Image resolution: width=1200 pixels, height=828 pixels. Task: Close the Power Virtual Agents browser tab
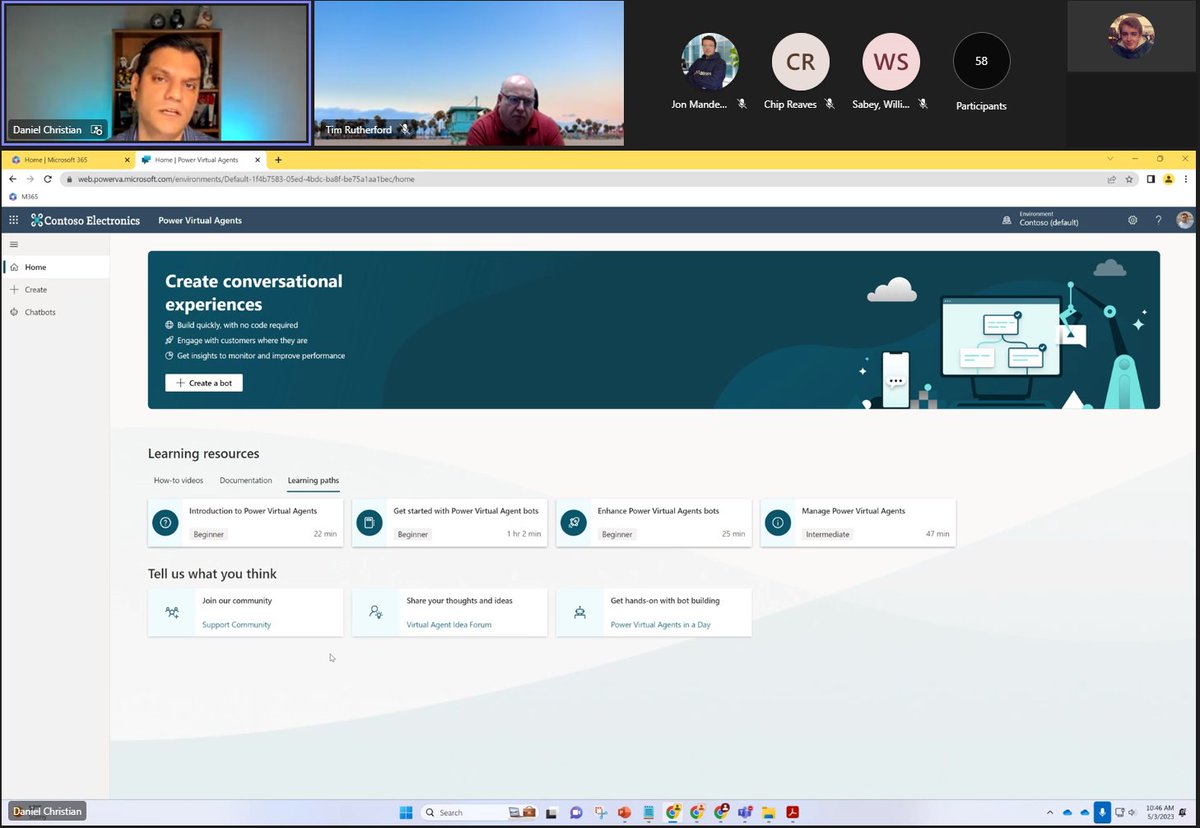click(x=260, y=160)
